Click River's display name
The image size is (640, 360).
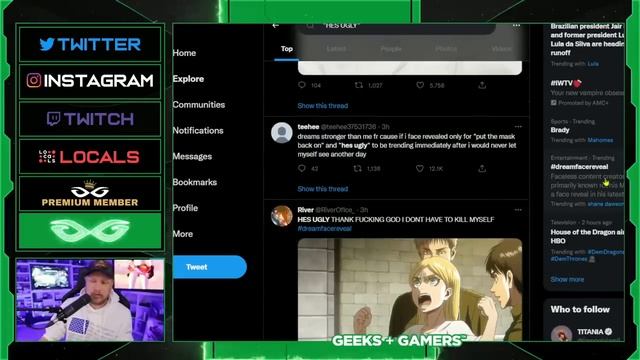[305, 210]
